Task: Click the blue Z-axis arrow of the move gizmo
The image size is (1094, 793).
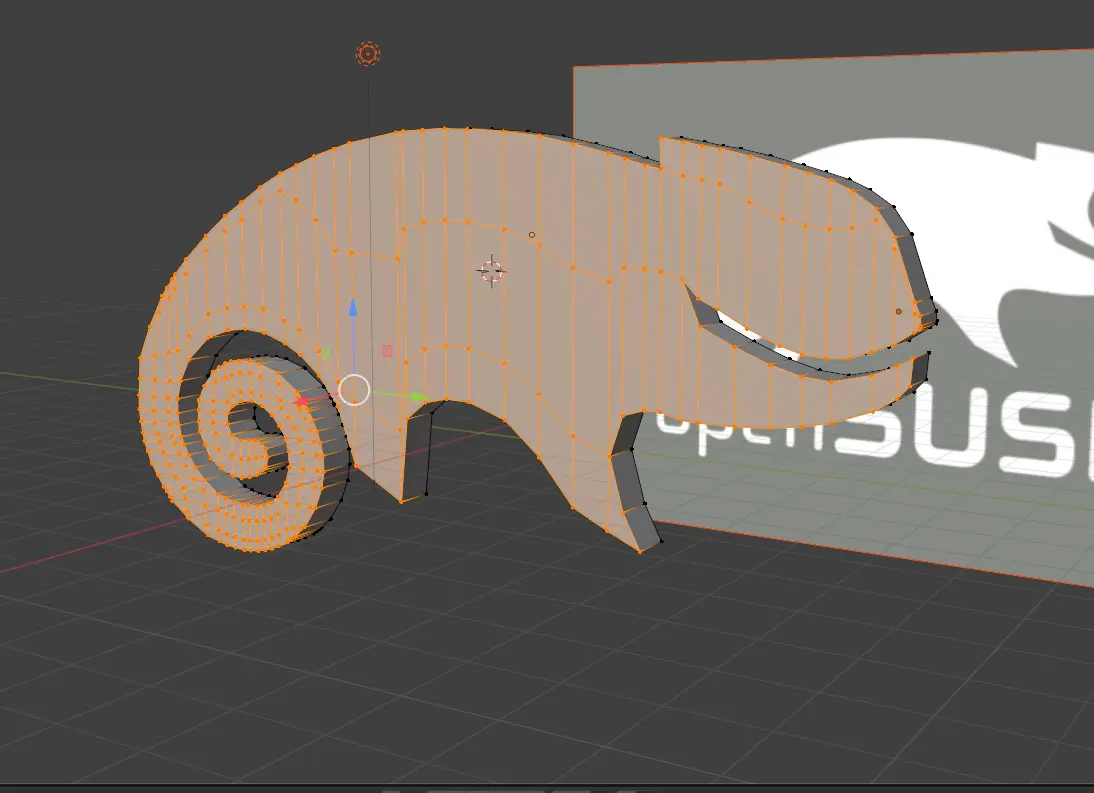Action: (353, 310)
